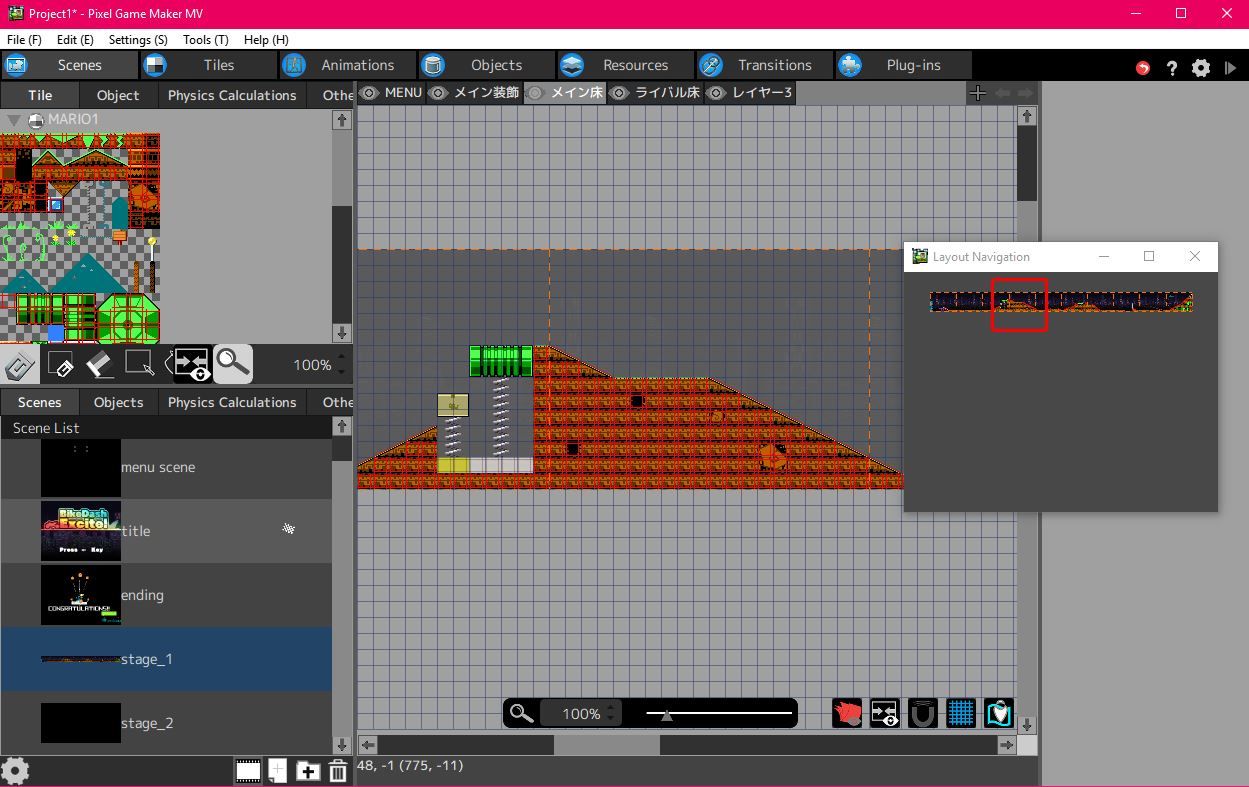
Task: Select the Eraser tool in the tile toolbar
Action: point(99,364)
